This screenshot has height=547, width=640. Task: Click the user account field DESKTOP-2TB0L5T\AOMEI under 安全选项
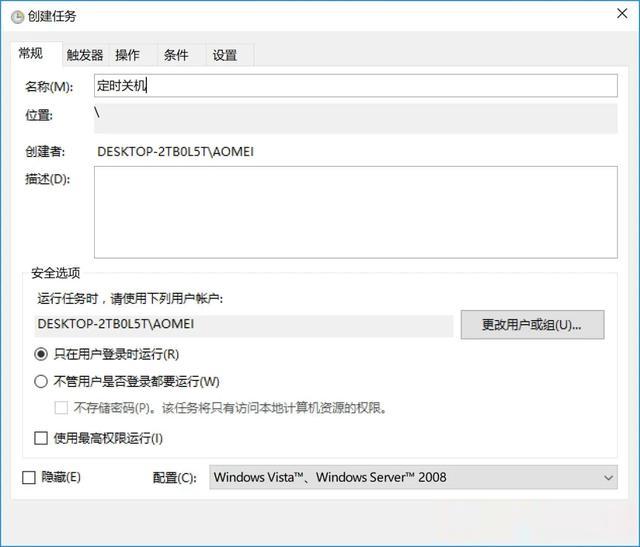[244, 325]
